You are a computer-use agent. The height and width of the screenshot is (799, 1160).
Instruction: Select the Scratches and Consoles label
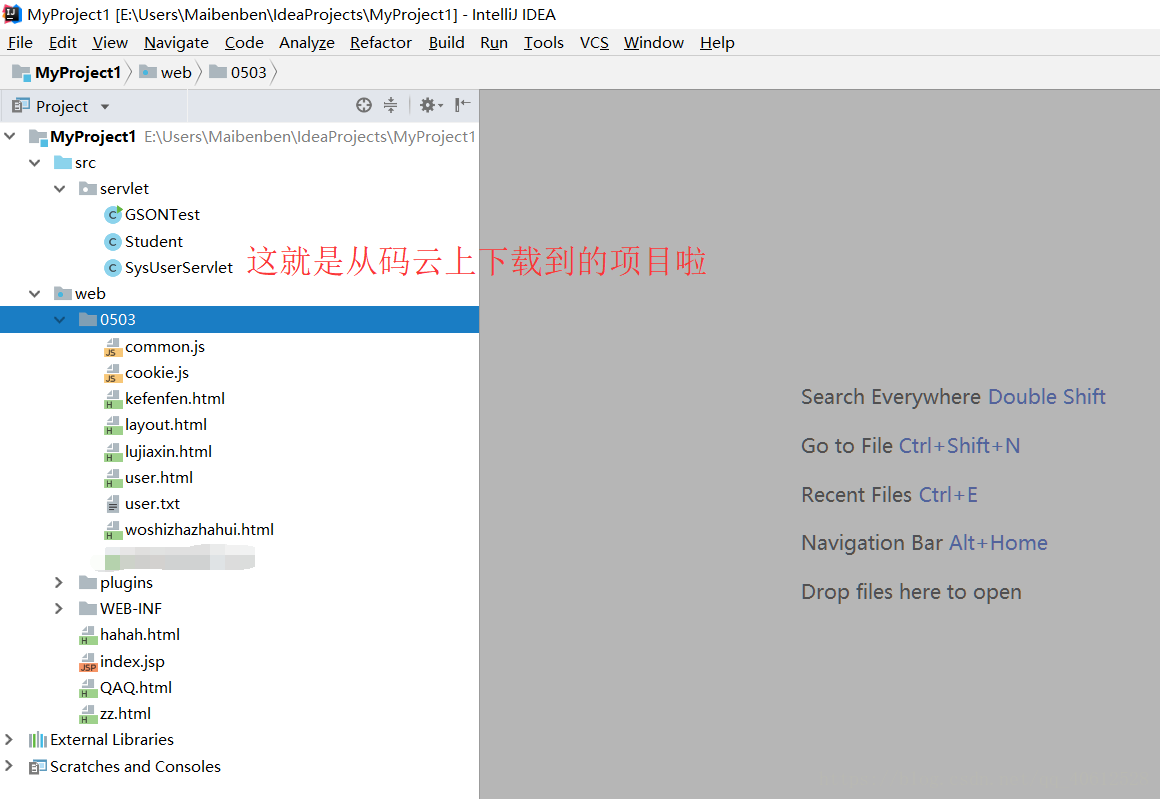pyautogui.click(x=135, y=767)
